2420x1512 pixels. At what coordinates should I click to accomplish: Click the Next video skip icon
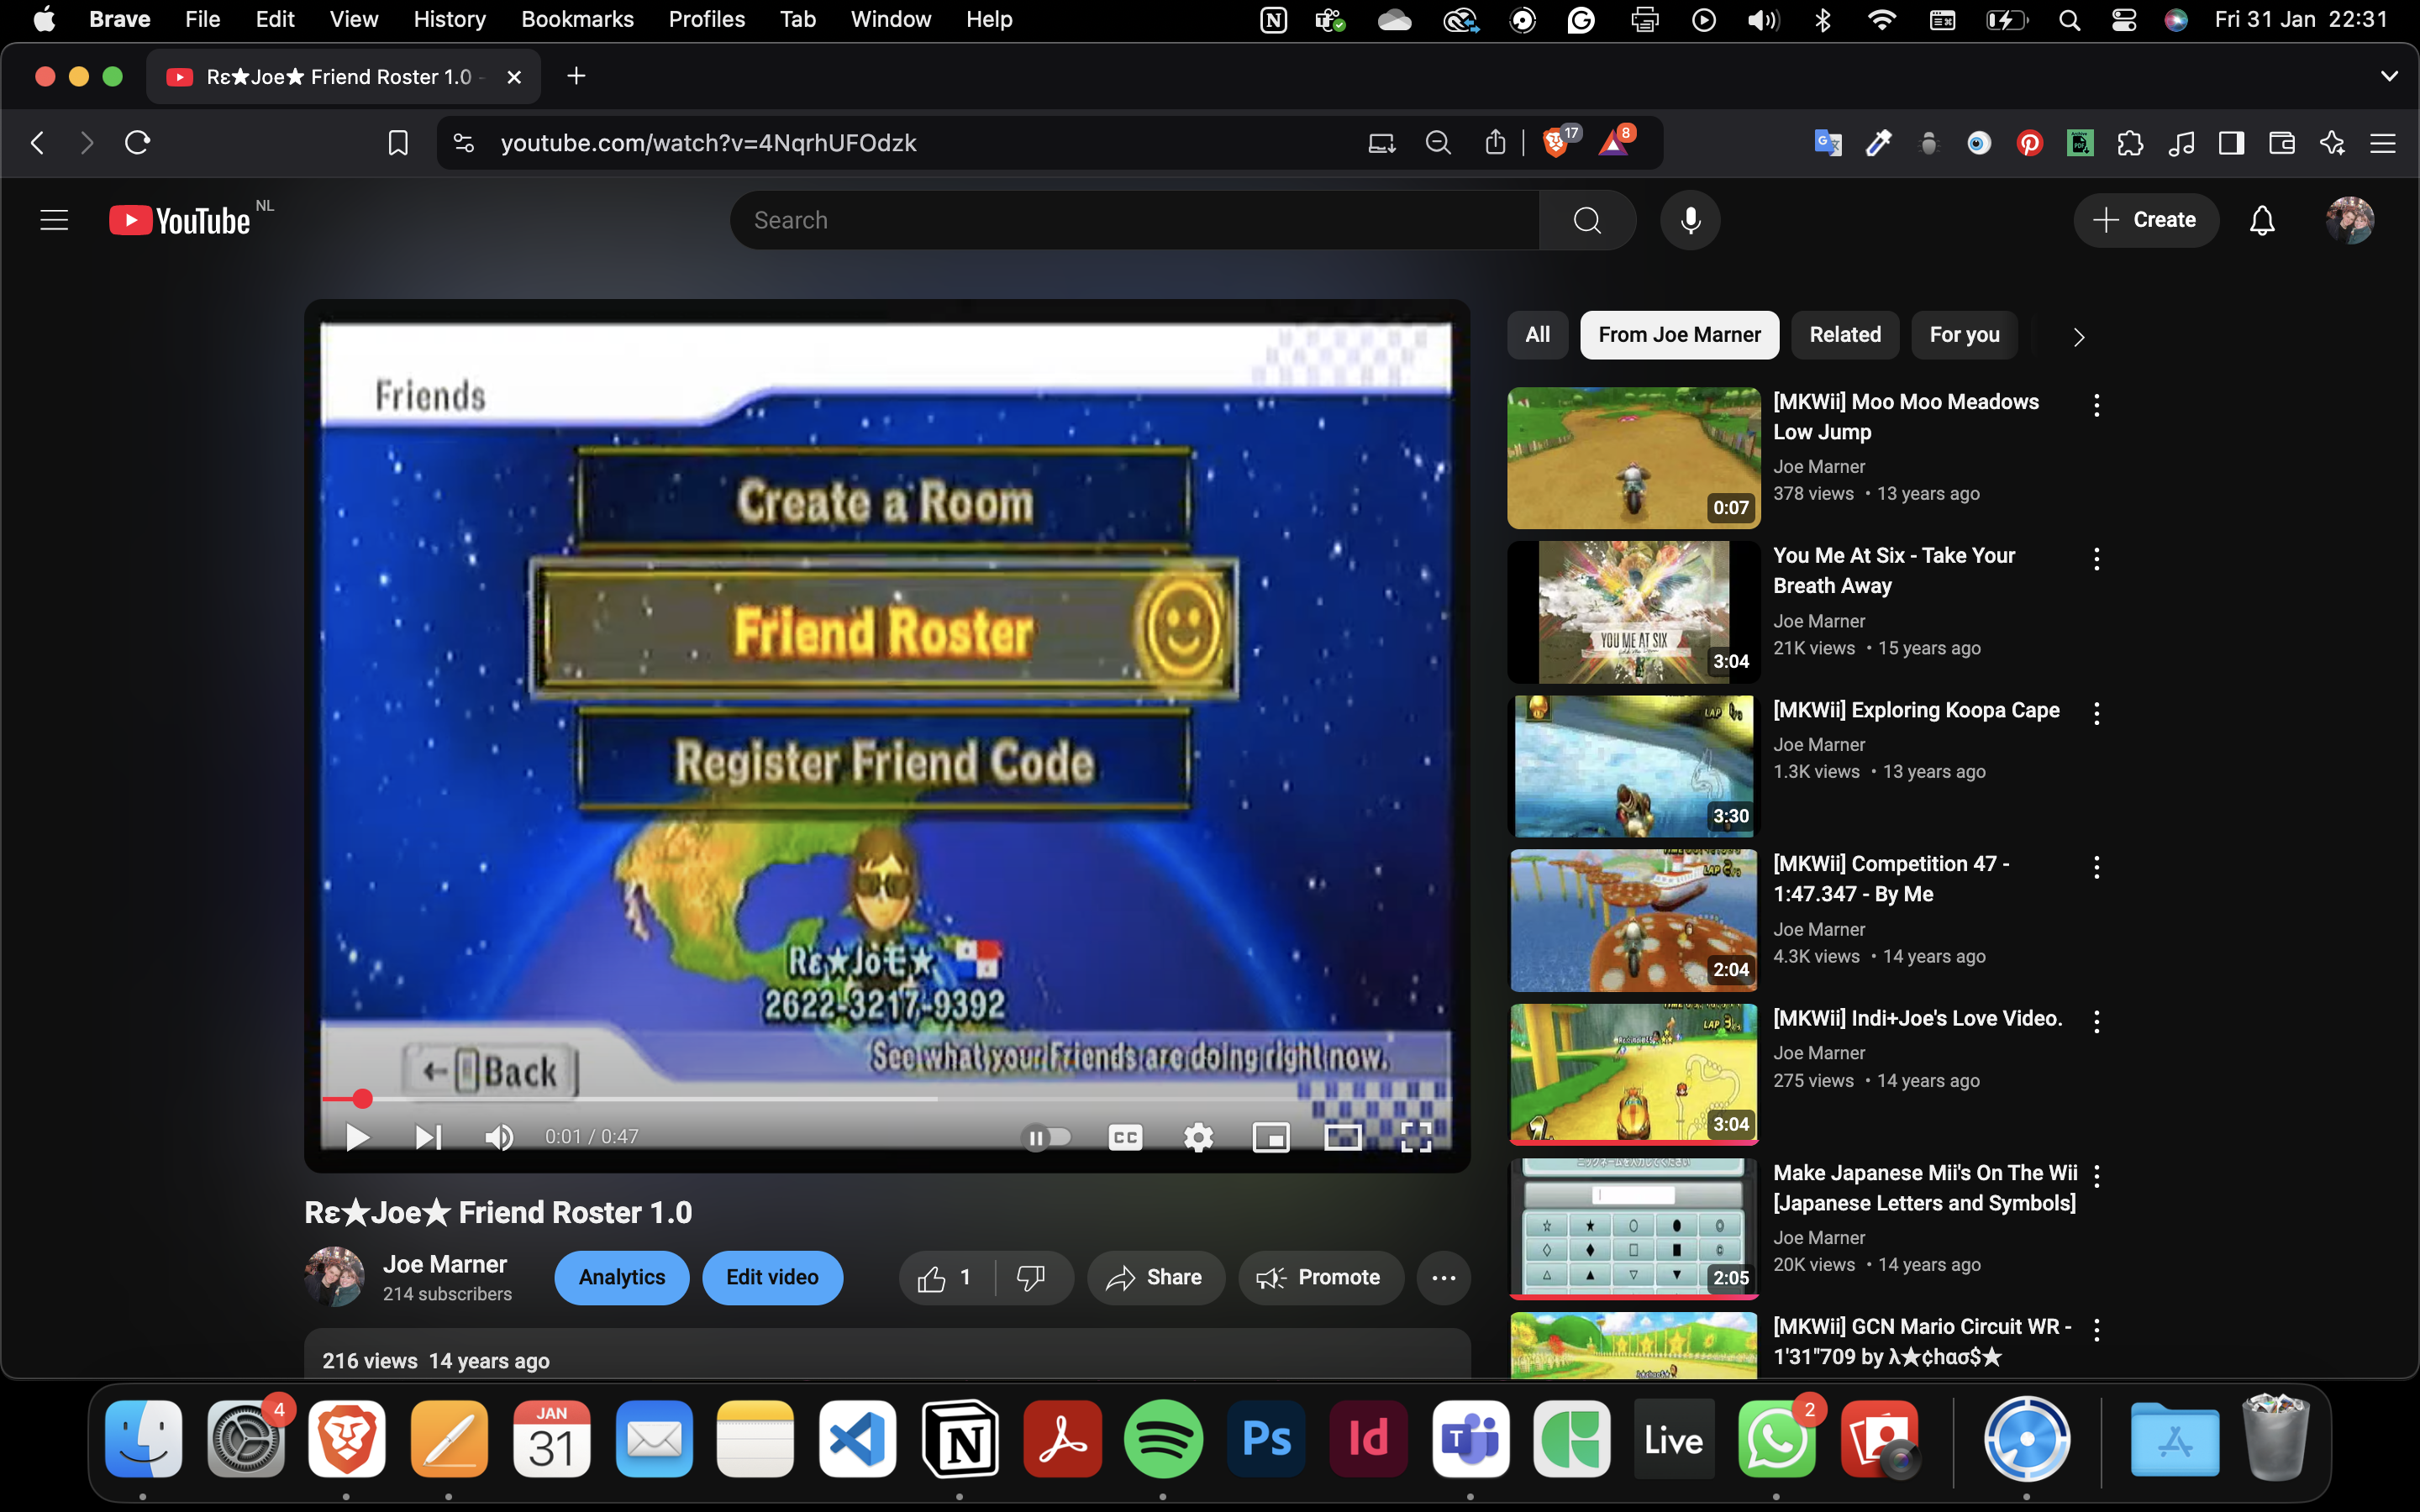pyautogui.click(x=428, y=1137)
